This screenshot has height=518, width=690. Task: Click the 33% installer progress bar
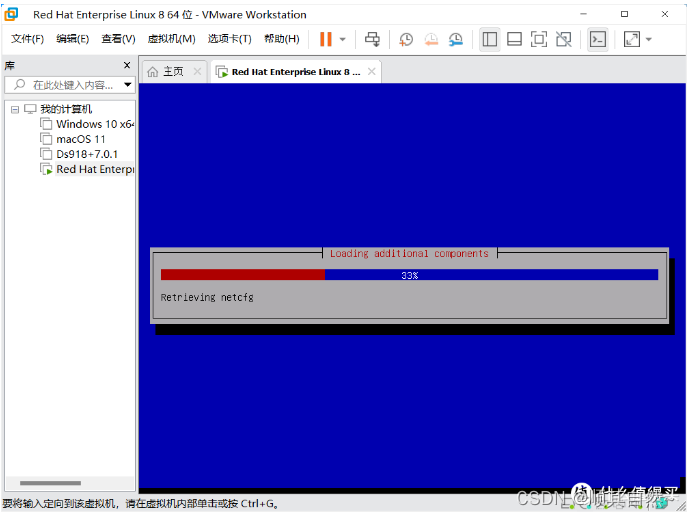409,275
